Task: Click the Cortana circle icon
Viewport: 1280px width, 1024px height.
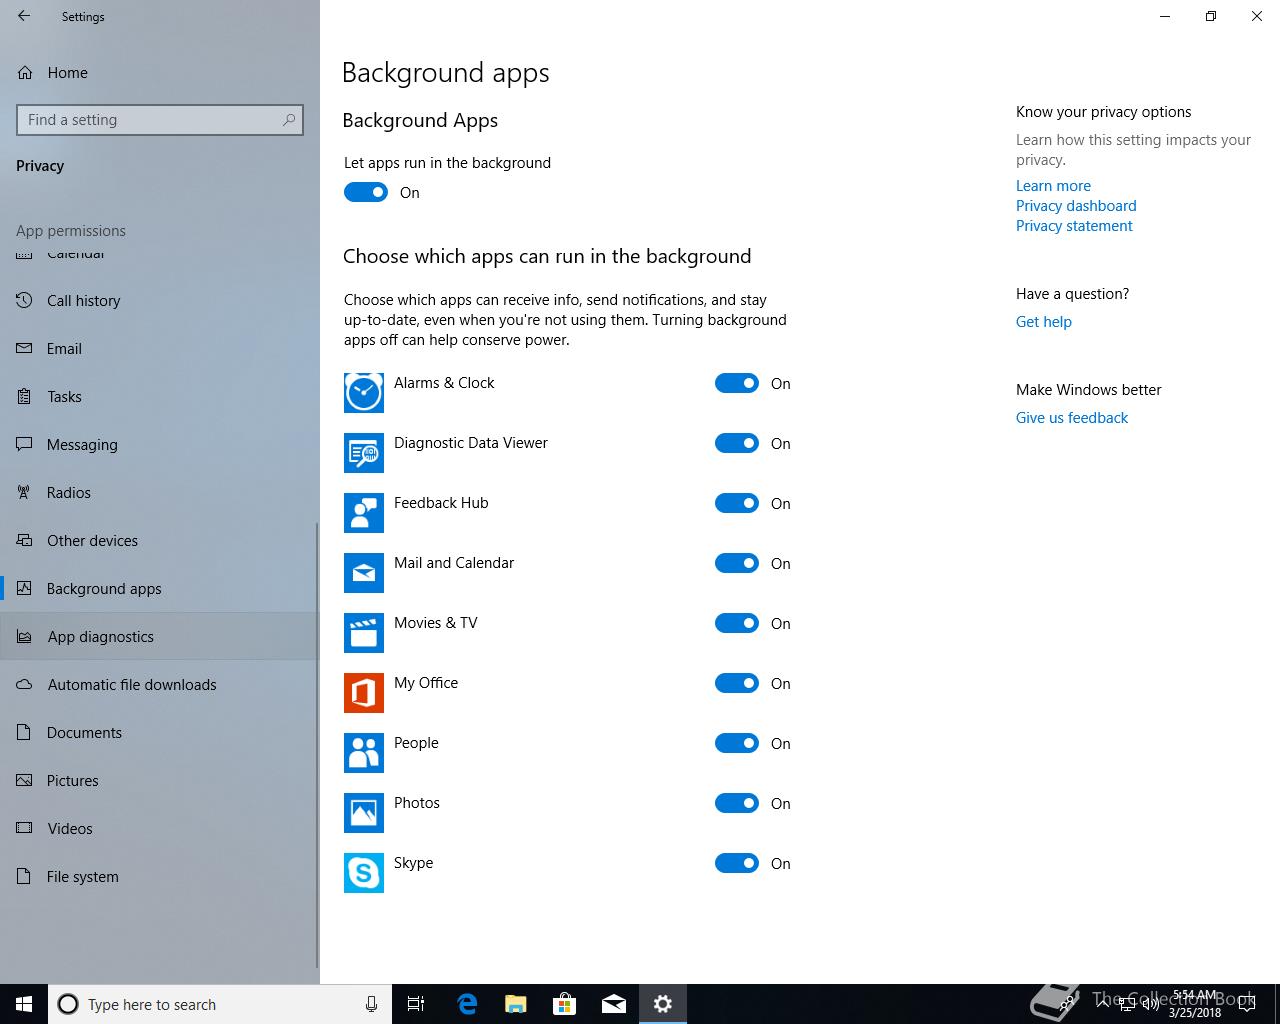Action: click(x=68, y=1004)
